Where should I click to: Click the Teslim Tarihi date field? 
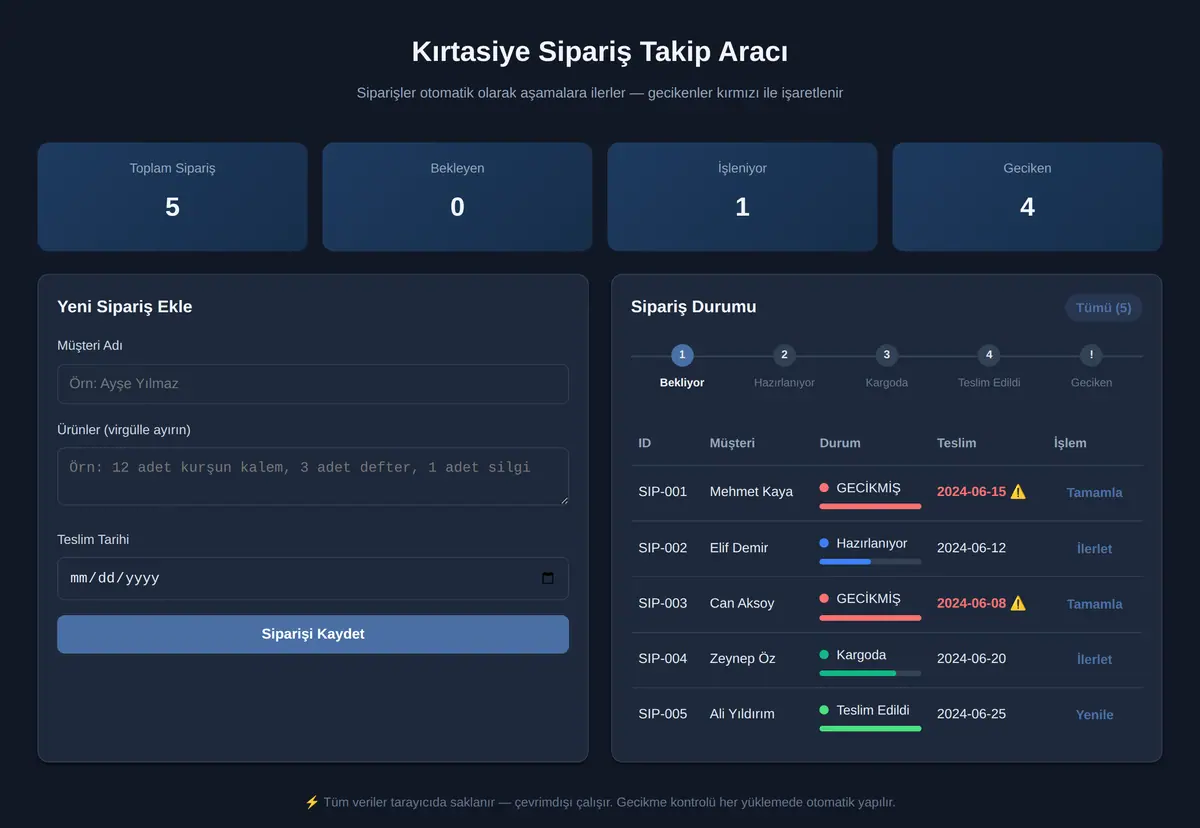(x=313, y=578)
